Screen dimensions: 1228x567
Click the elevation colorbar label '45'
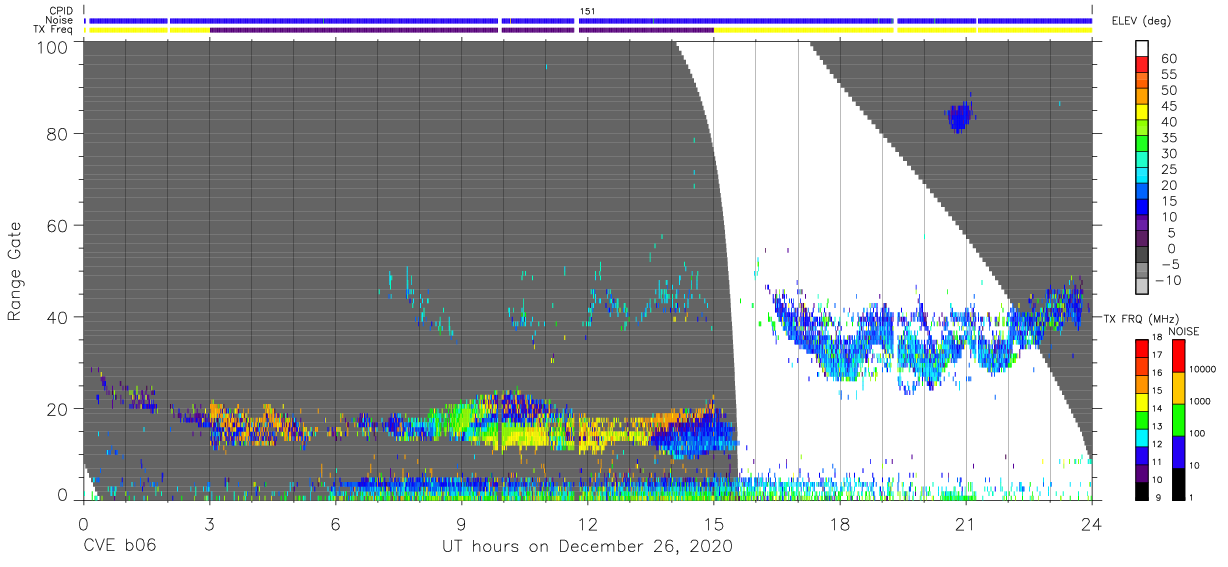pos(1170,106)
